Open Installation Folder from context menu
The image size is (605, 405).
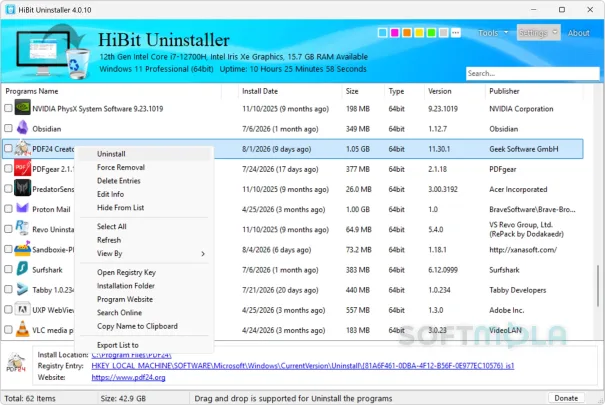(x=145, y=286)
